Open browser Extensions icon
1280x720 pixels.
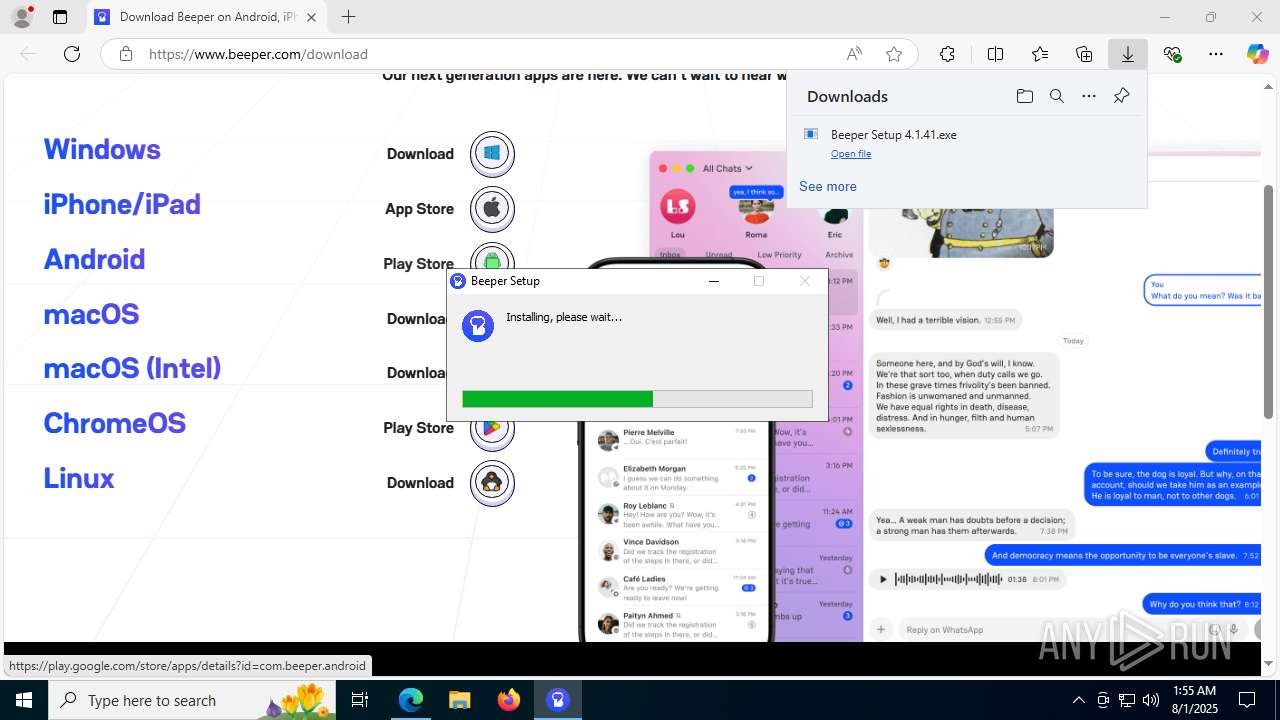pos(947,54)
